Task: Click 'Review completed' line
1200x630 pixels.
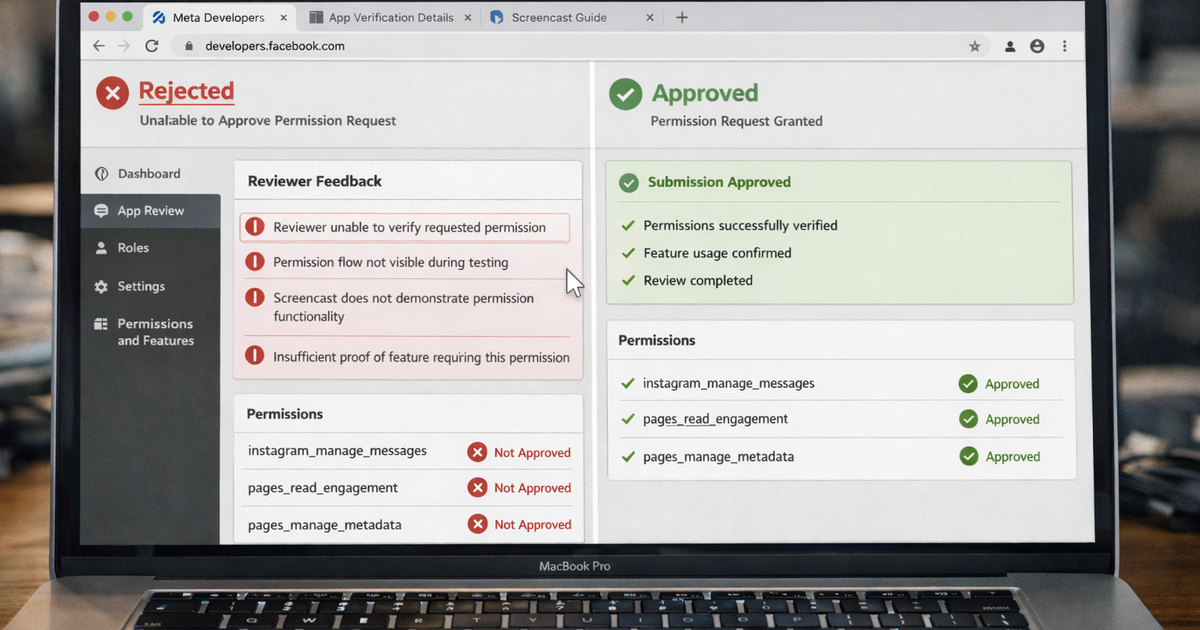Action: pos(698,281)
